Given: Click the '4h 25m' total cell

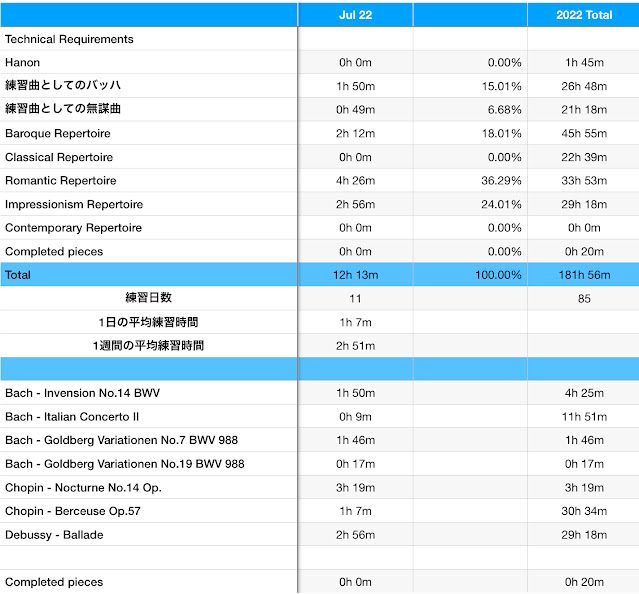Looking at the screenshot, I should point(584,393).
